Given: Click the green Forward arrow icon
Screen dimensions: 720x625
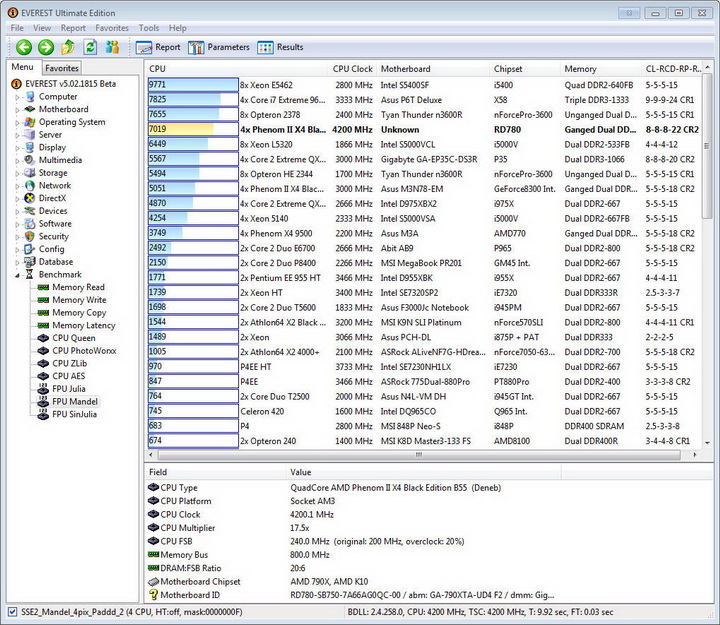Looking at the screenshot, I should coord(45,47).
